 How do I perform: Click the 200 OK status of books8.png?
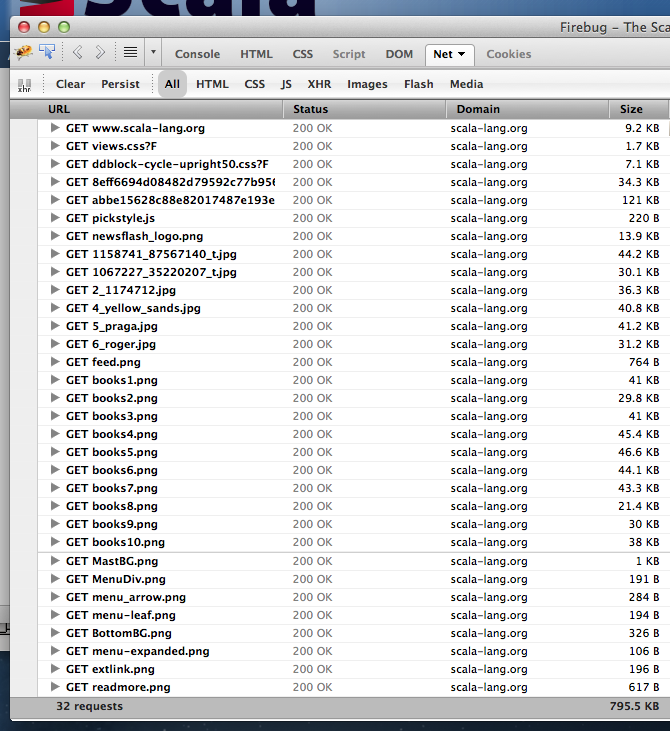point(312,506)
